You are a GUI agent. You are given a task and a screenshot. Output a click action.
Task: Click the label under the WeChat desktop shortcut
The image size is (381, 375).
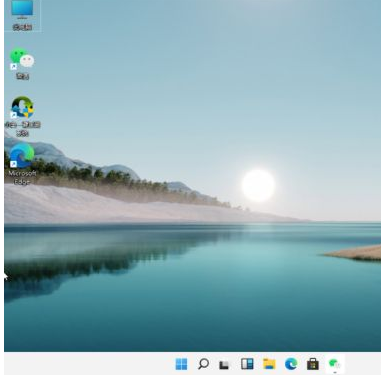22,76
